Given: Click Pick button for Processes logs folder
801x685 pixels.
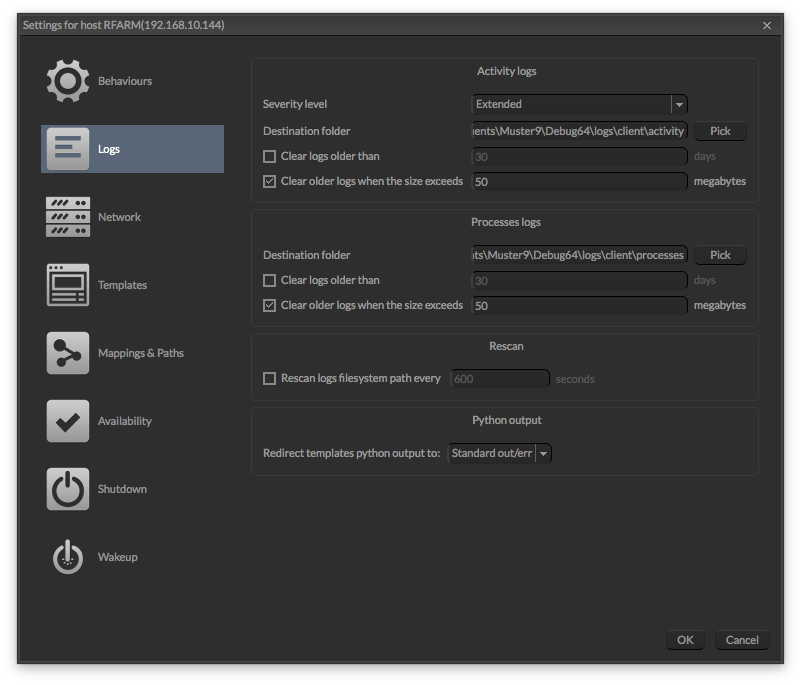Looking at the screenshot, I should point(720,255).
